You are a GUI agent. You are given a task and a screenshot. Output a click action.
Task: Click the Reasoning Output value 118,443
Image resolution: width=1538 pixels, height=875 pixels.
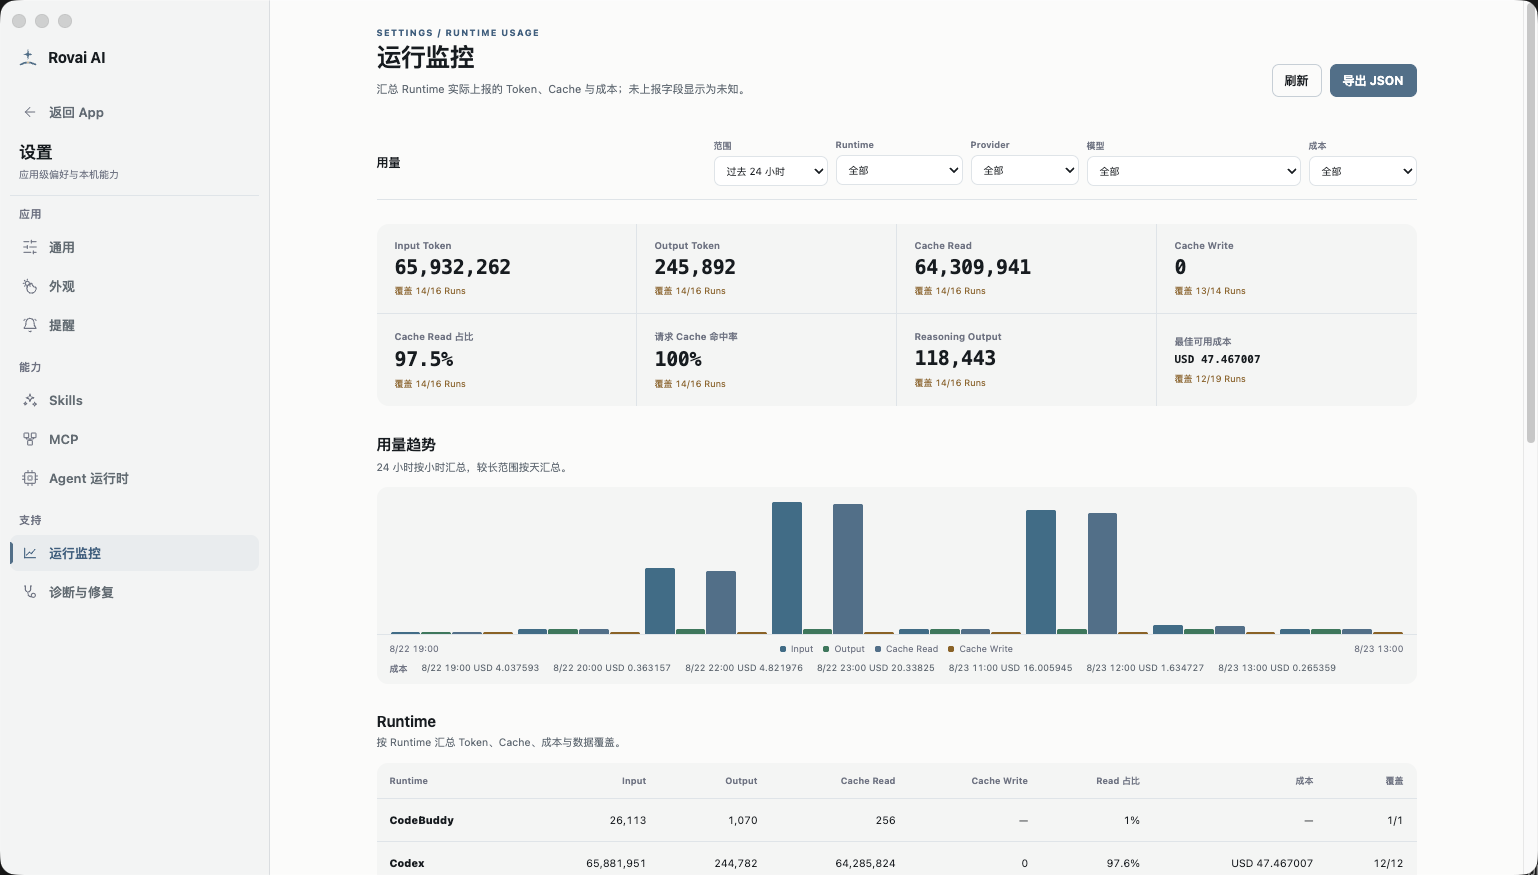955,358
